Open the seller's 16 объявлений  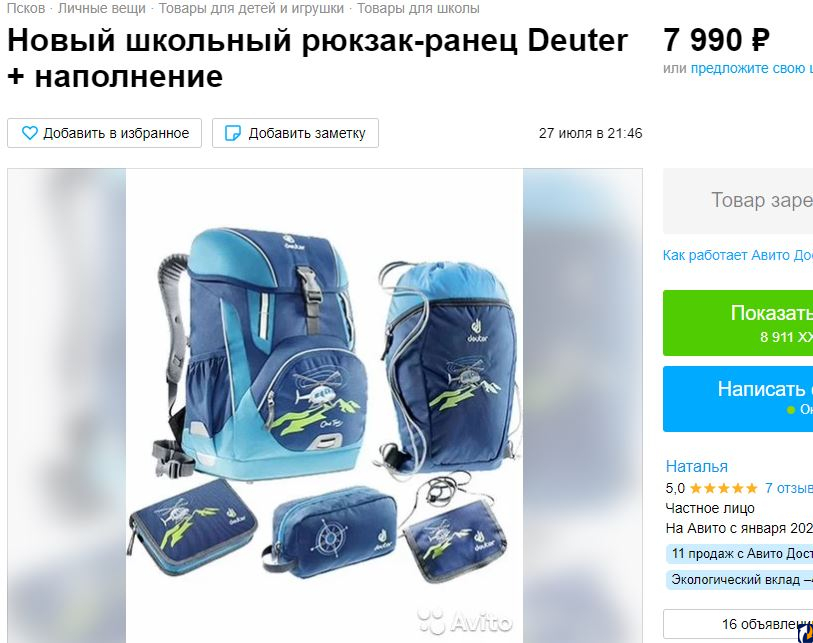[x=738, y=624]
